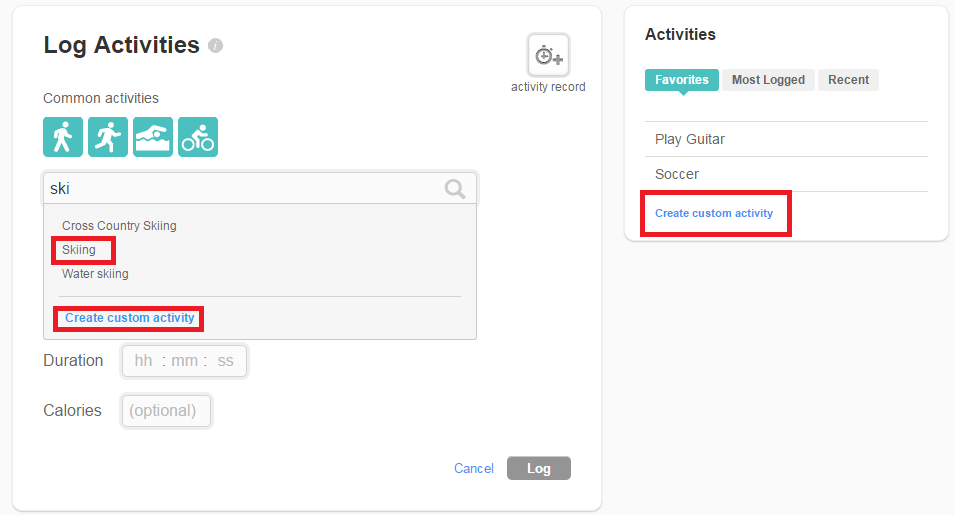
Task: Open the activity record stopwatch
Action: click(x=548, y=55)
